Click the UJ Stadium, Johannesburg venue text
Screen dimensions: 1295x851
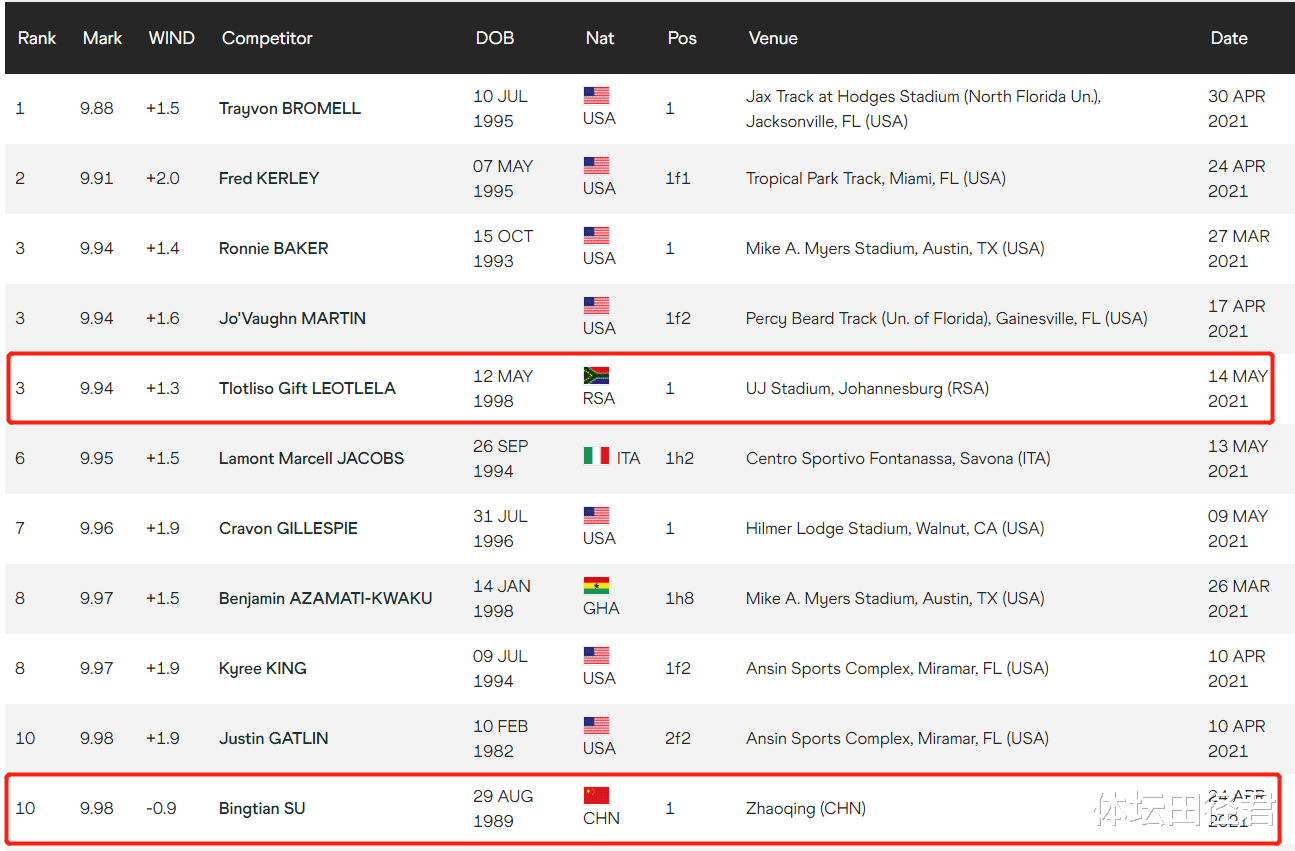pos(867,388)
